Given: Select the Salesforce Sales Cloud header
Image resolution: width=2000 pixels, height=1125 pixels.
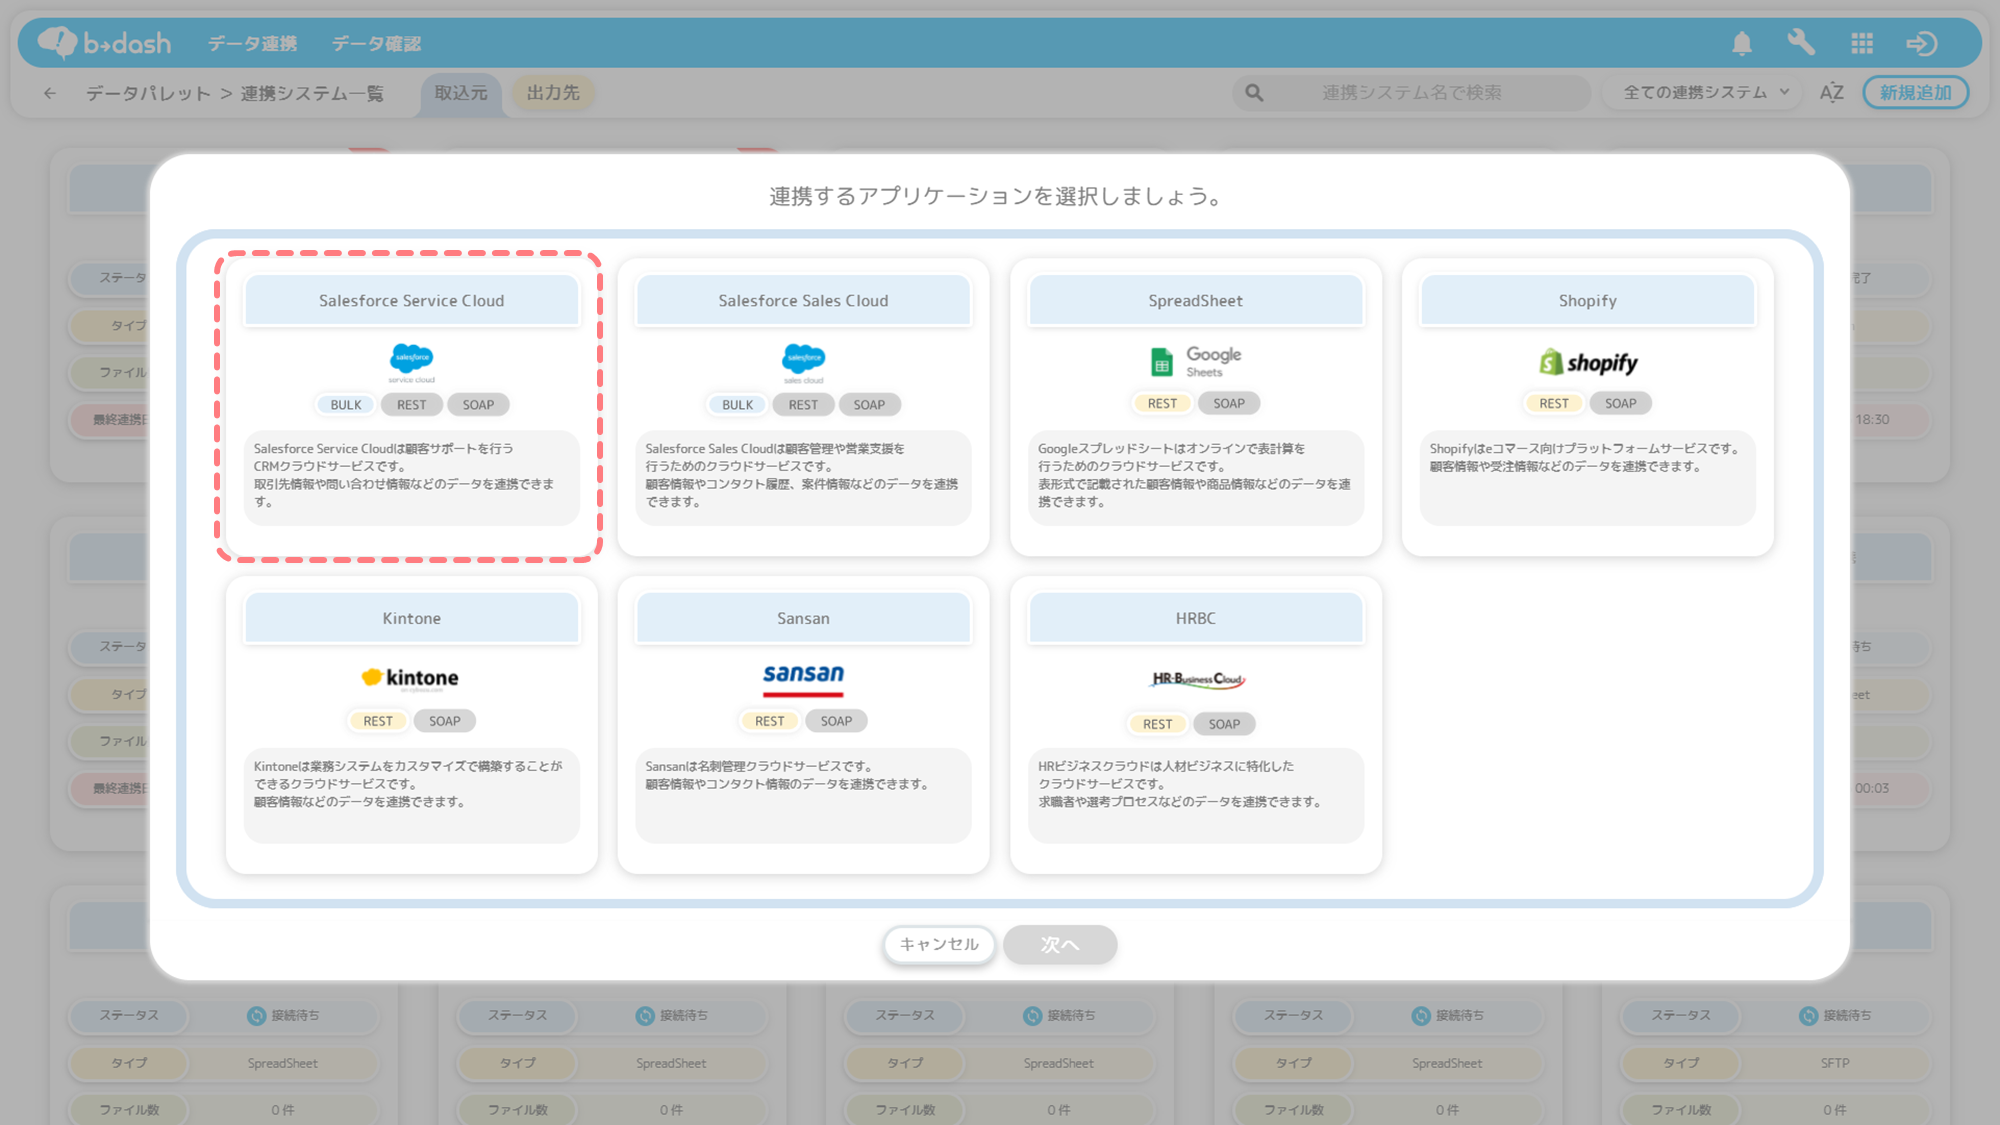Looking at the screenshot, I should pyautogui.click(x=803, y=300).
